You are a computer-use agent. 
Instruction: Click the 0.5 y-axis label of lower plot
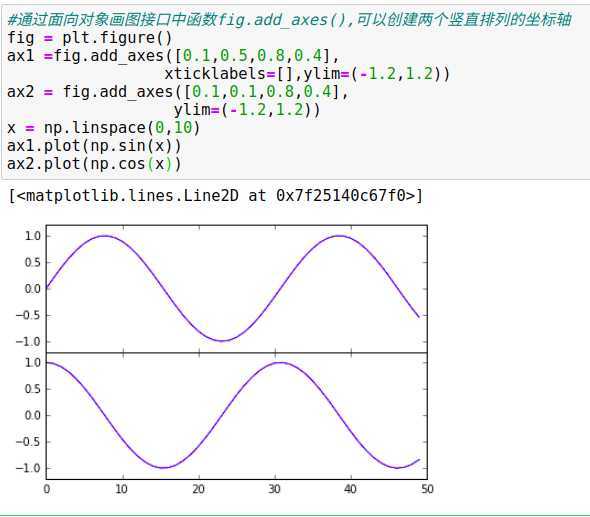coord(32,389)
